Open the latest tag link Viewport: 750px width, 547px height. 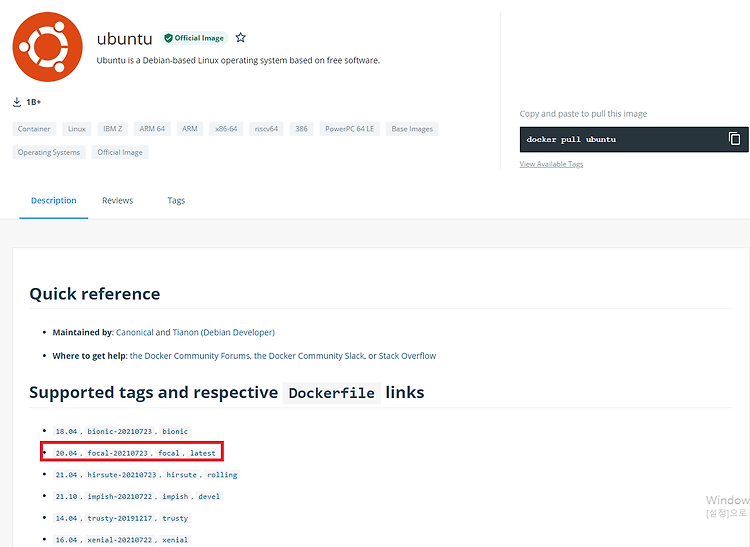(203, 453)
